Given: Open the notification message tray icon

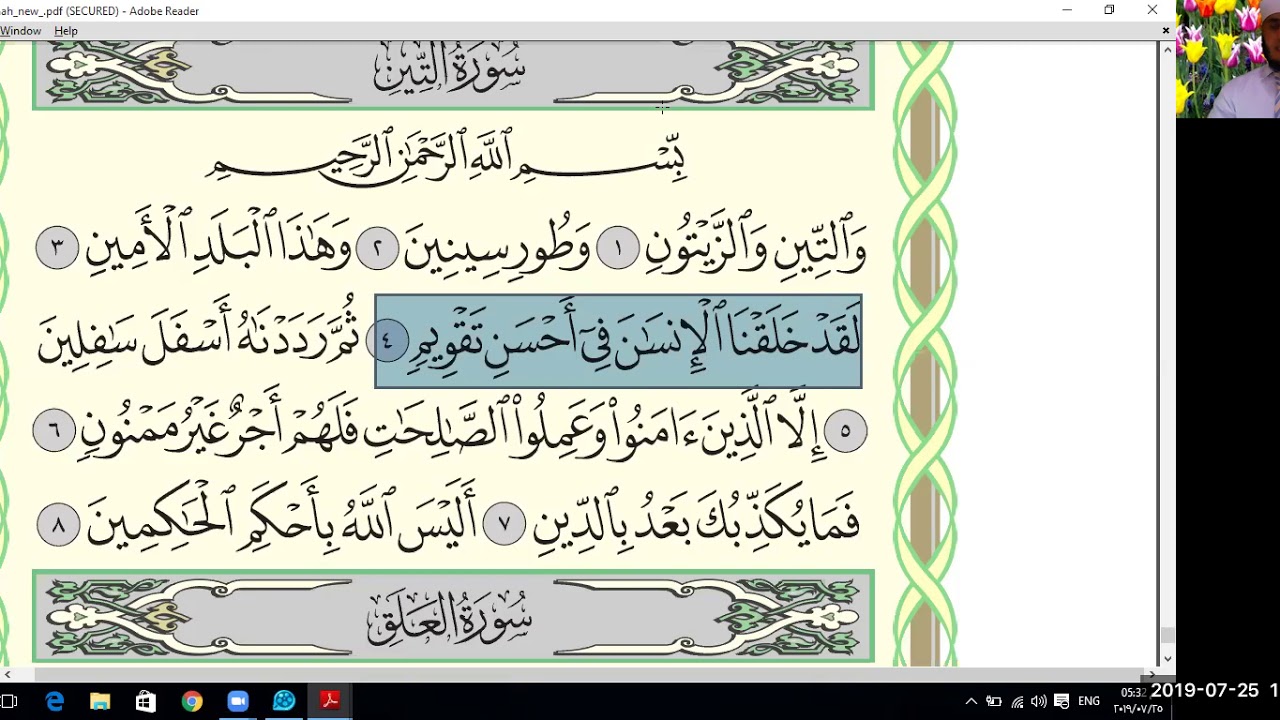Looking at the screenshot, I should (x=1062, y=702).
